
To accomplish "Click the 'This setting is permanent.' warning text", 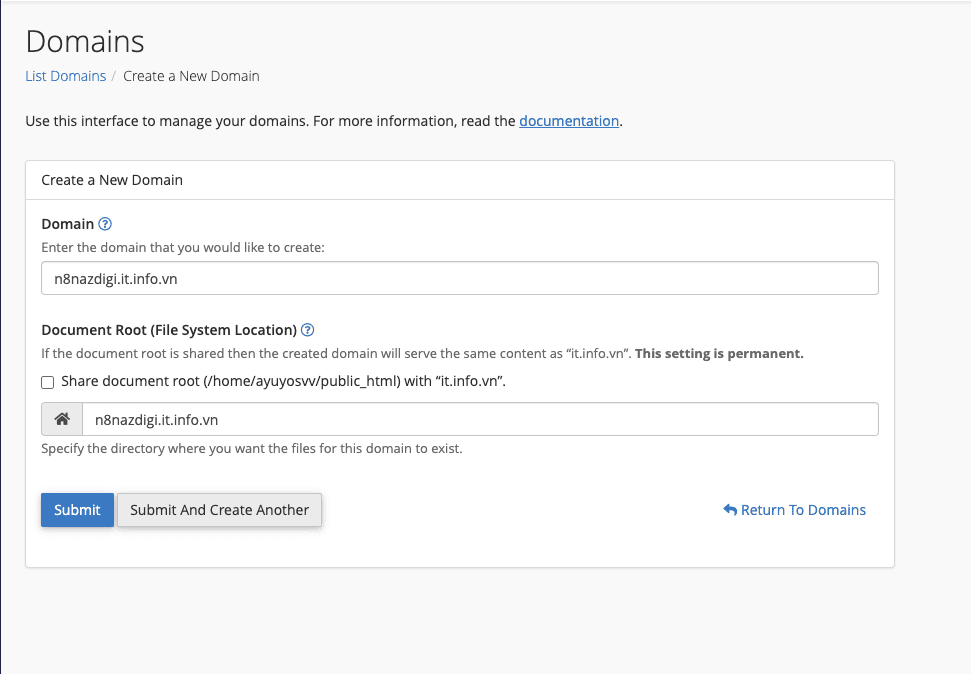I will point(719,354).
